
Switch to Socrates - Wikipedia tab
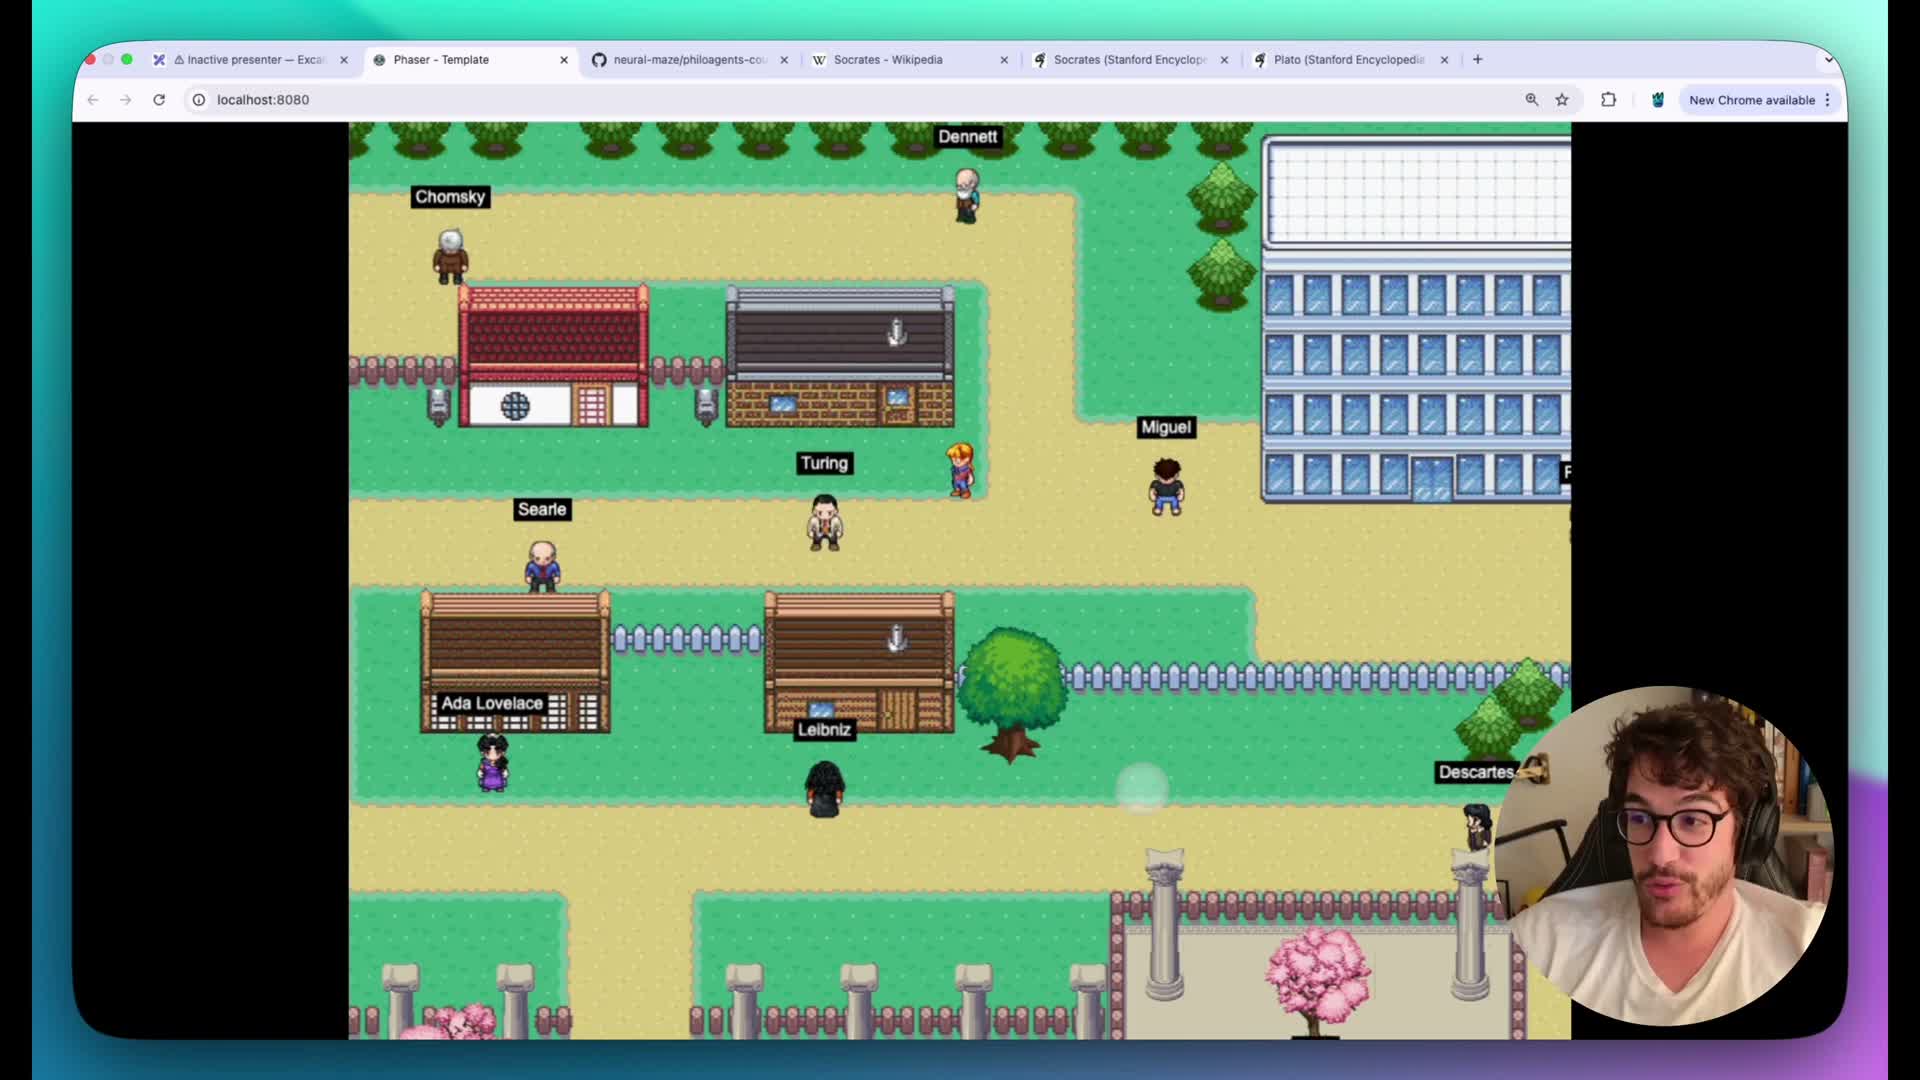point(888,60)
